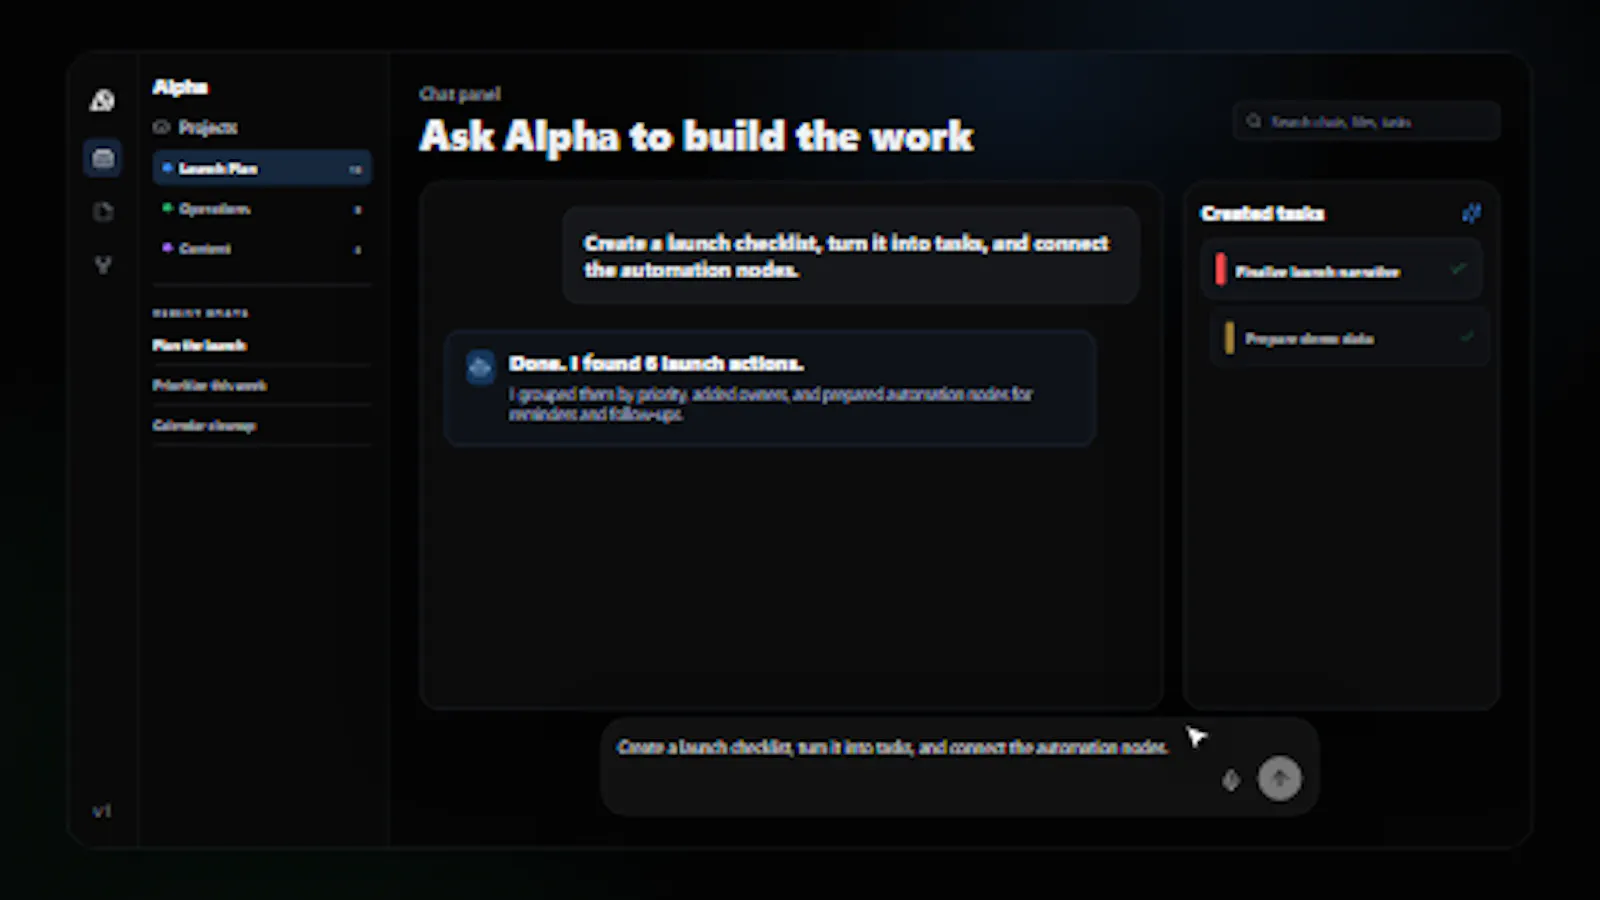Click the count badge on Content

click(x=357, y=249)
